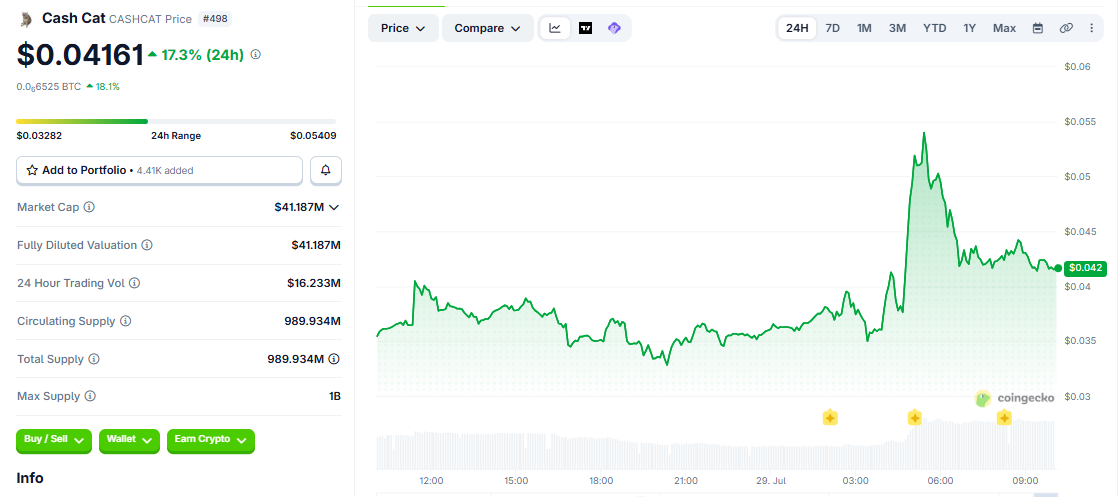This screenshot has width=1120, height=497.
Task: Show info for Market Cap
Action: coord(89,207)
